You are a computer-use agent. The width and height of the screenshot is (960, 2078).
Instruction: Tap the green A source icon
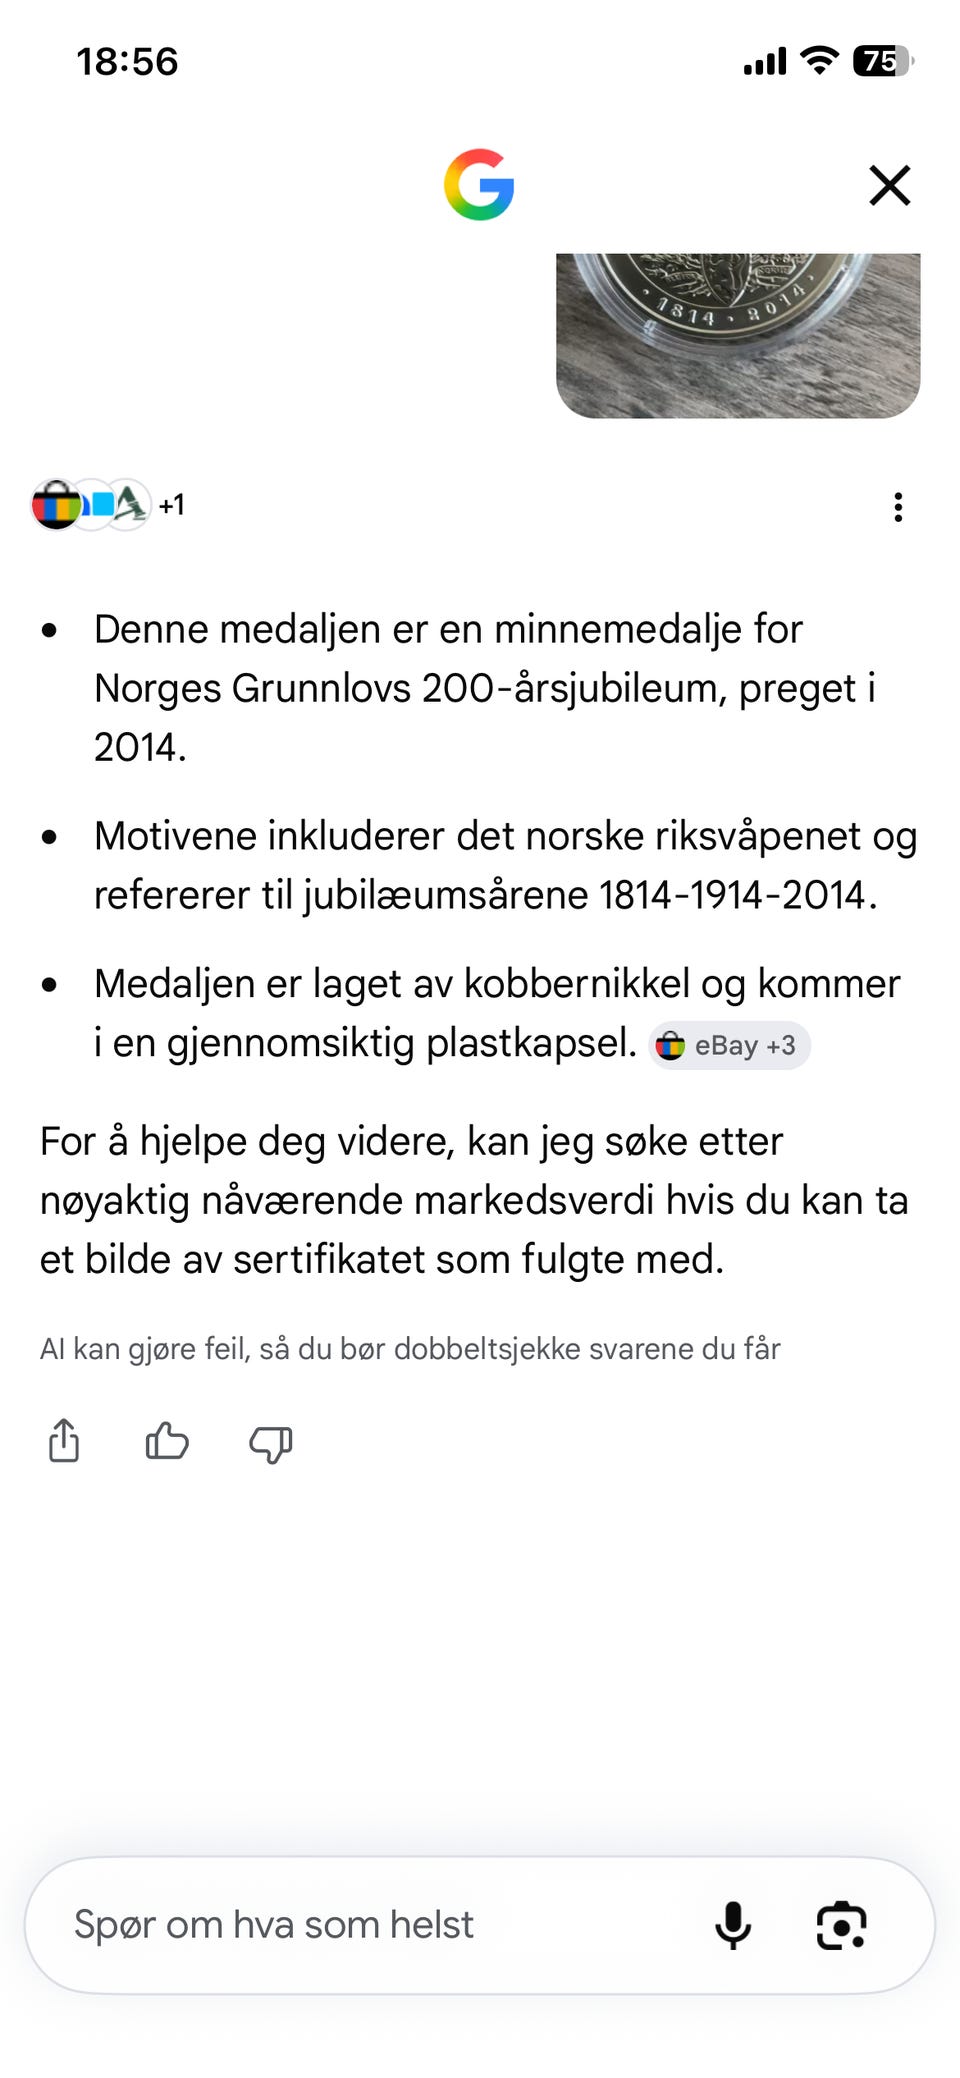point(130,505)
